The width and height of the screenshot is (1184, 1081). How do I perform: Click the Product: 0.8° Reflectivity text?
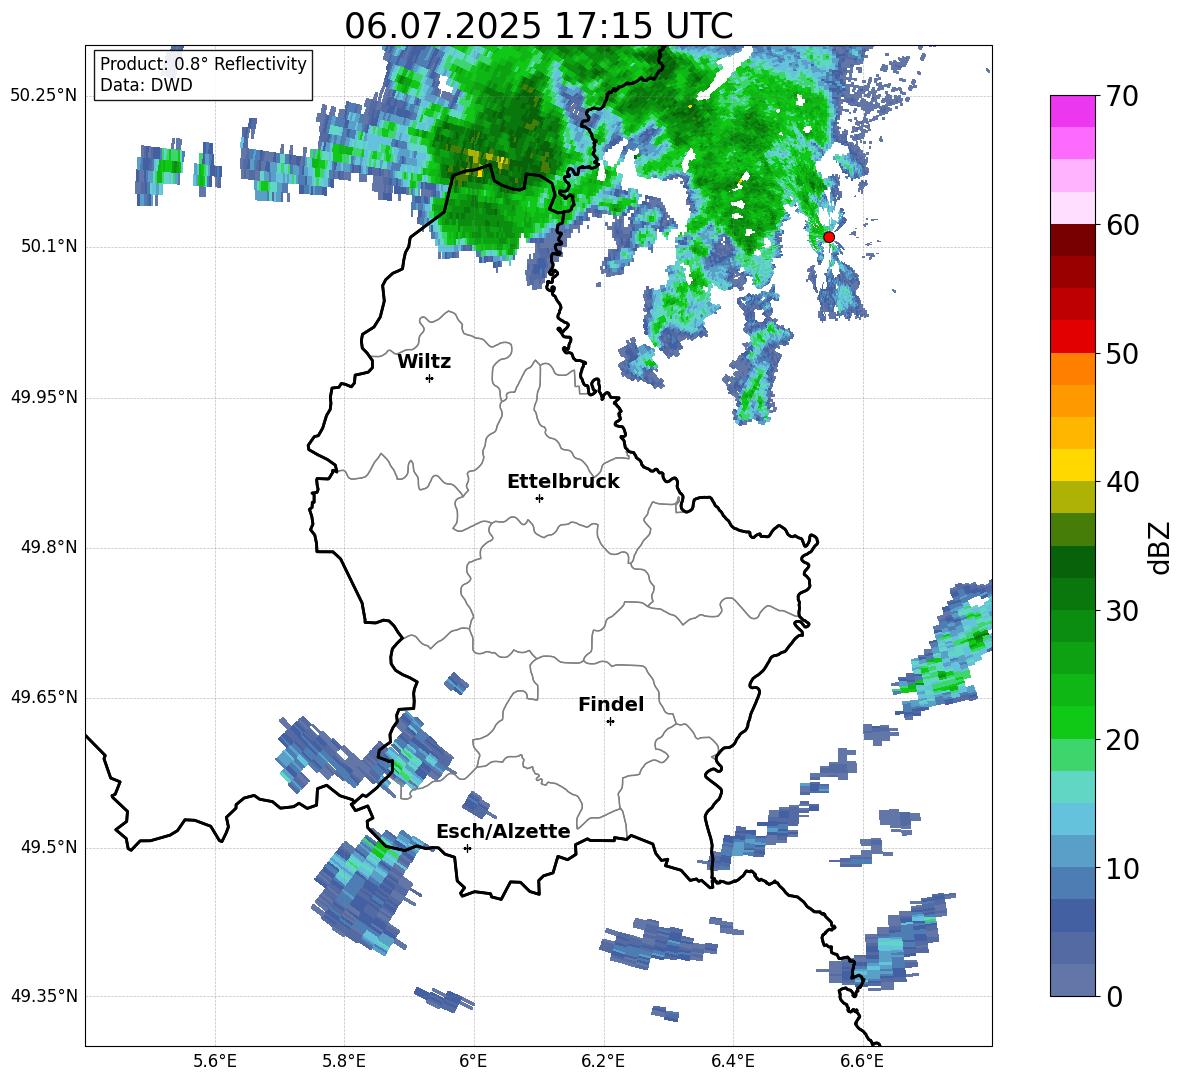pyautogui.click(x=203, y=63)
